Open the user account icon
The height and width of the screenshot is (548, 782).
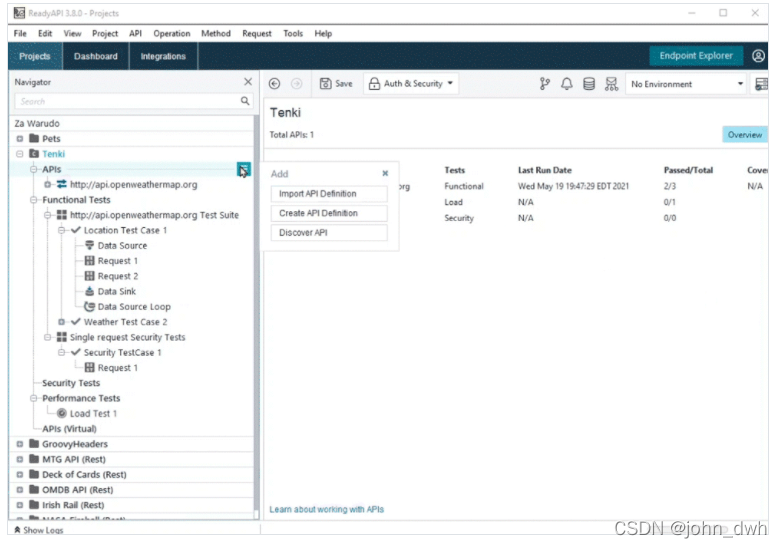pyautogui.click(x=758, y=56)
